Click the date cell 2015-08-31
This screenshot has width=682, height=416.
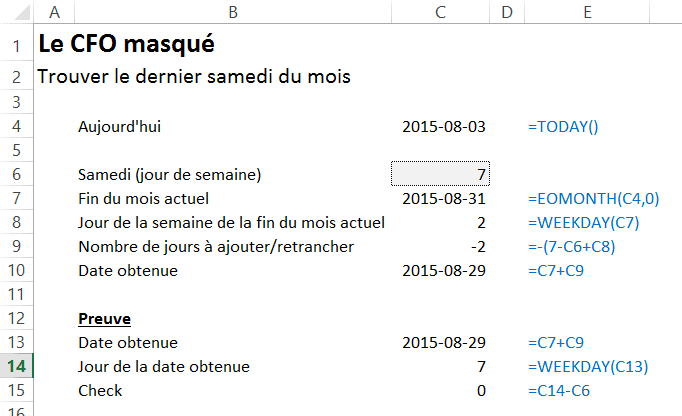tap(444, 198)
